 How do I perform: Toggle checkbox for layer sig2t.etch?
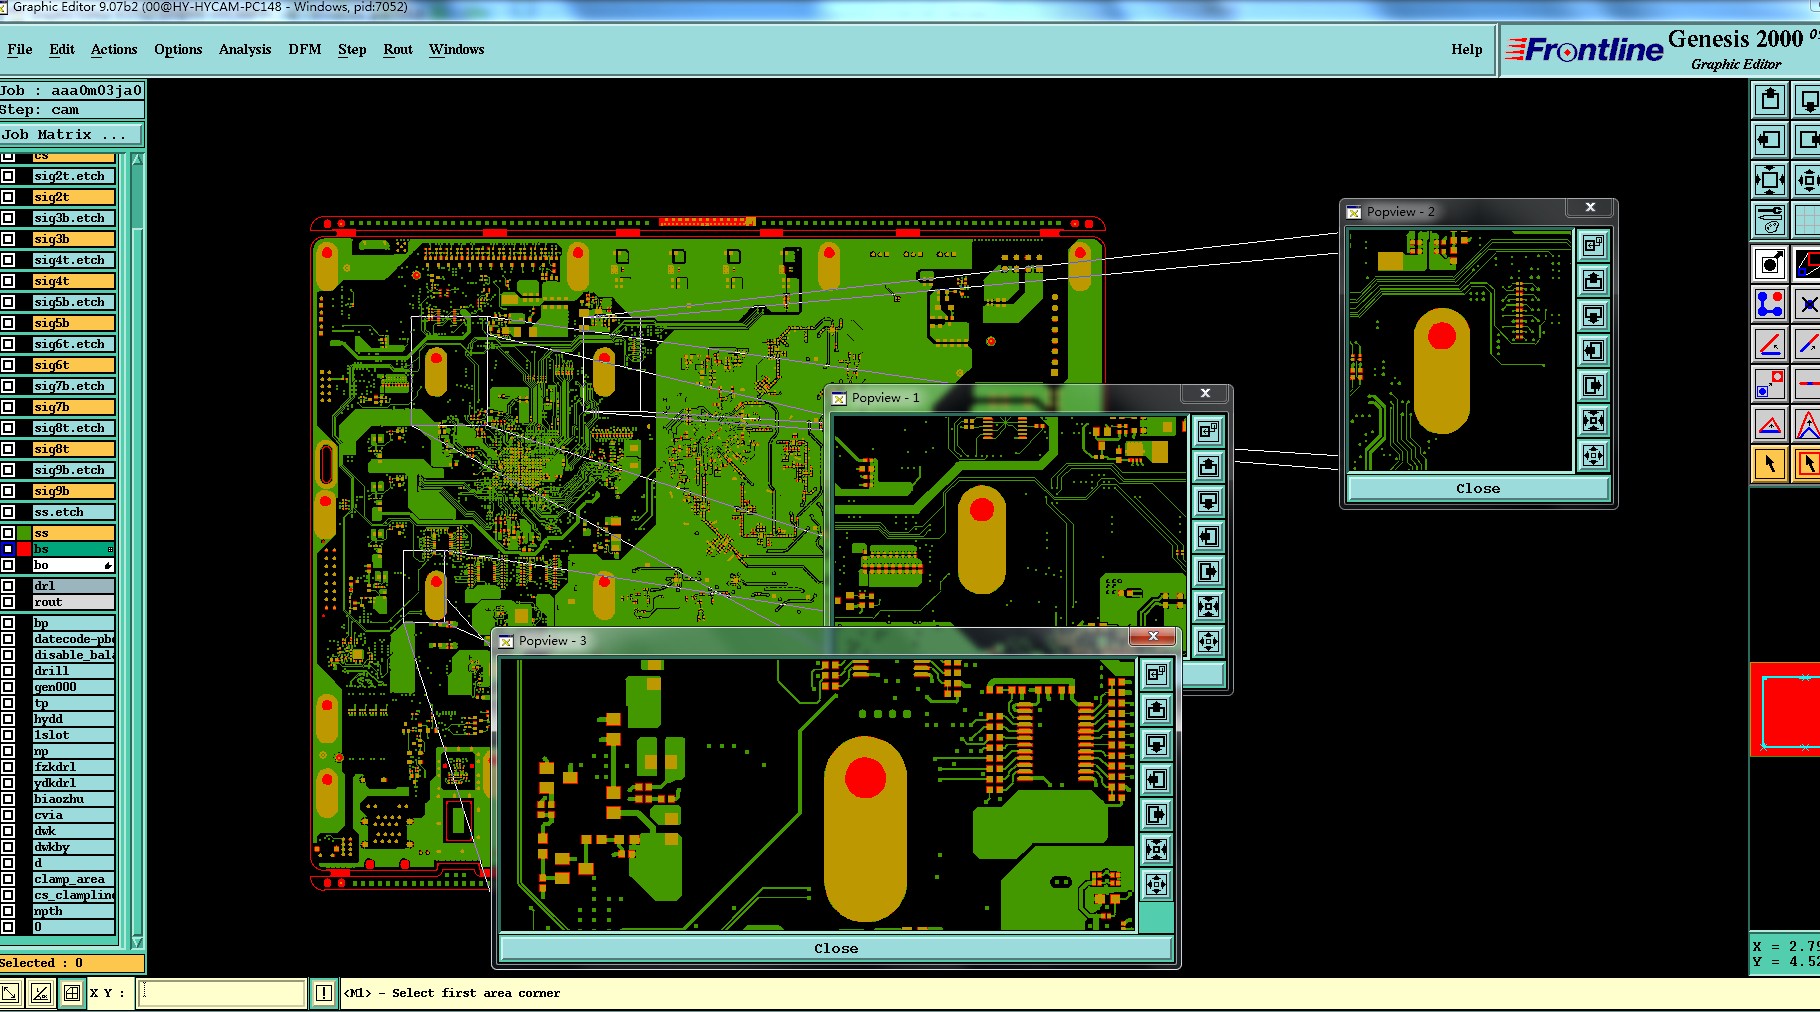[x=8, y=176]
